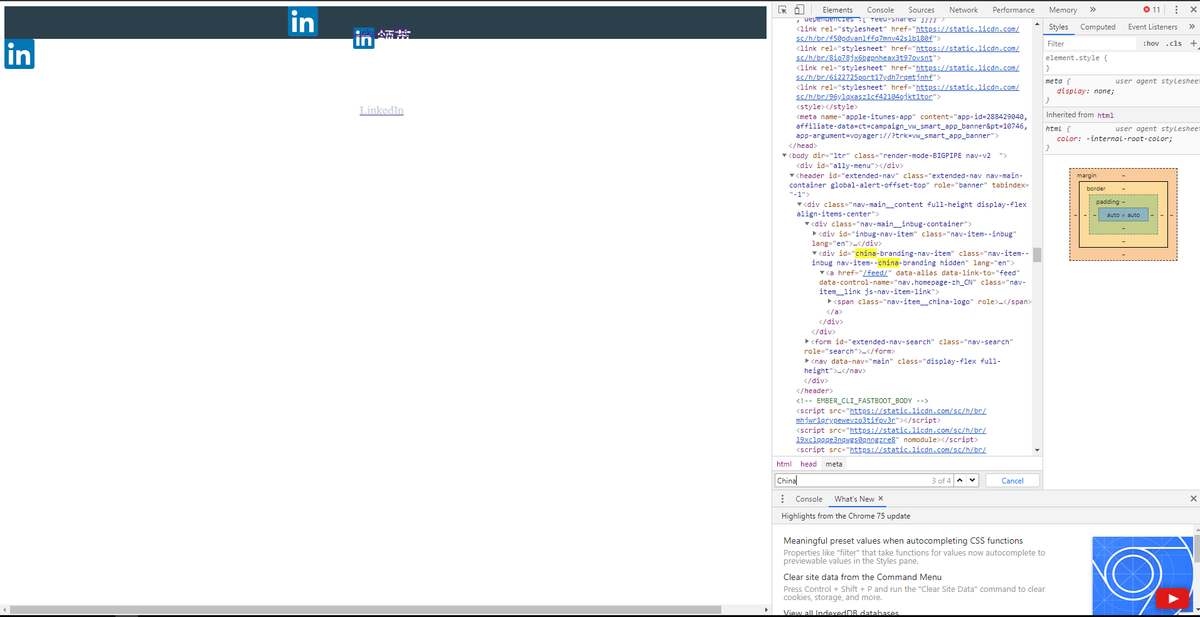The height and width of the screenshot is (617, 1200).
Task: Expand the nav data-nav main node
Action: pos(808,361)
